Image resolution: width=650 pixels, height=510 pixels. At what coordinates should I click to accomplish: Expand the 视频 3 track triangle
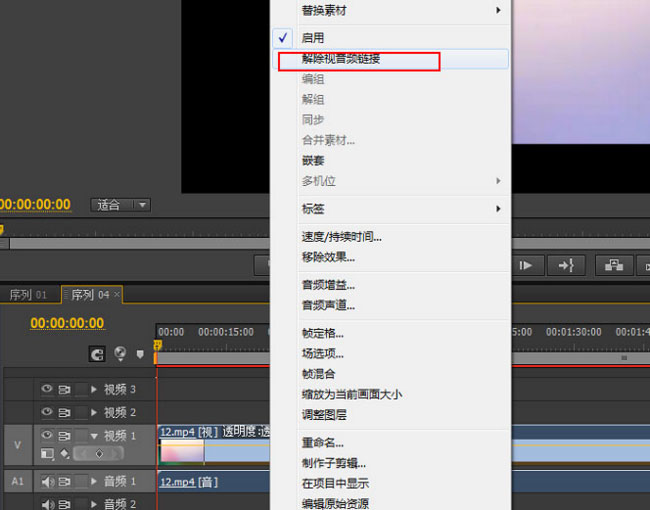click(94, 389)
